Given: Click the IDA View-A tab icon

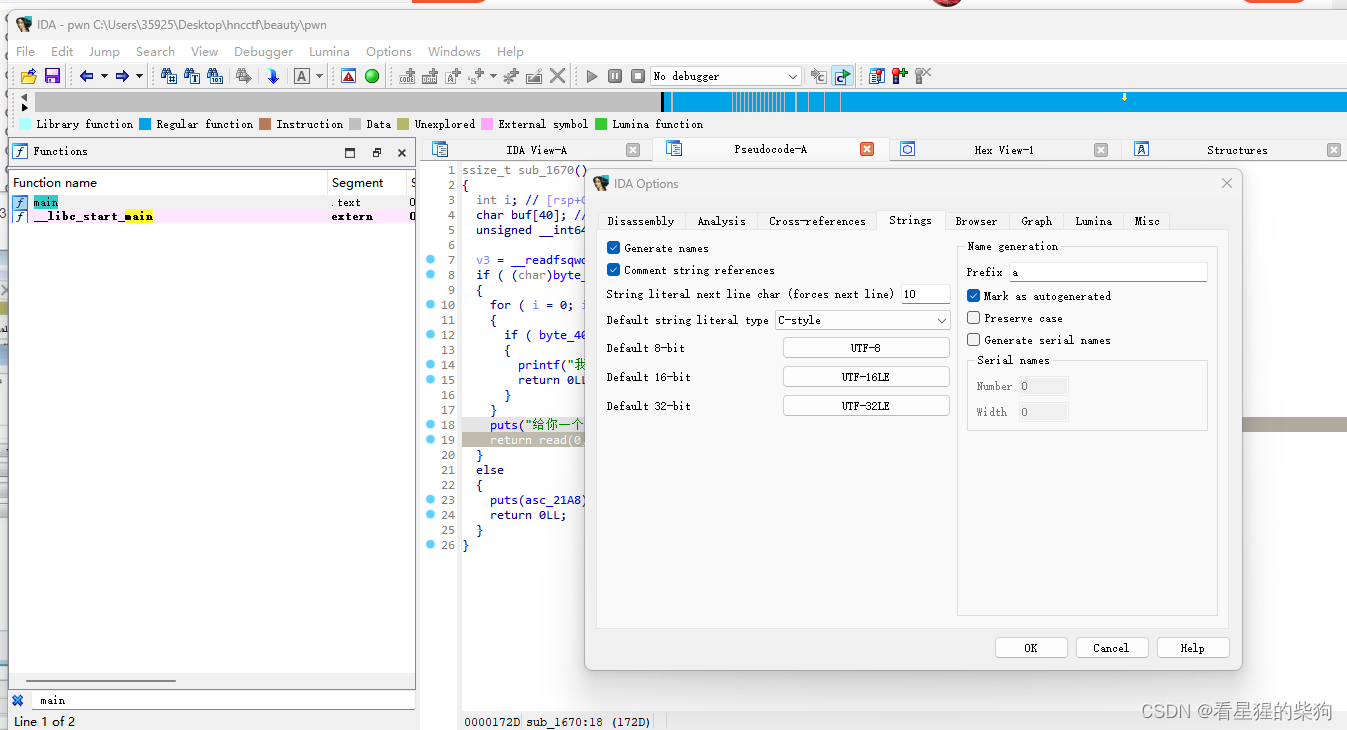Looking at the screenshot, I should 440,150.
